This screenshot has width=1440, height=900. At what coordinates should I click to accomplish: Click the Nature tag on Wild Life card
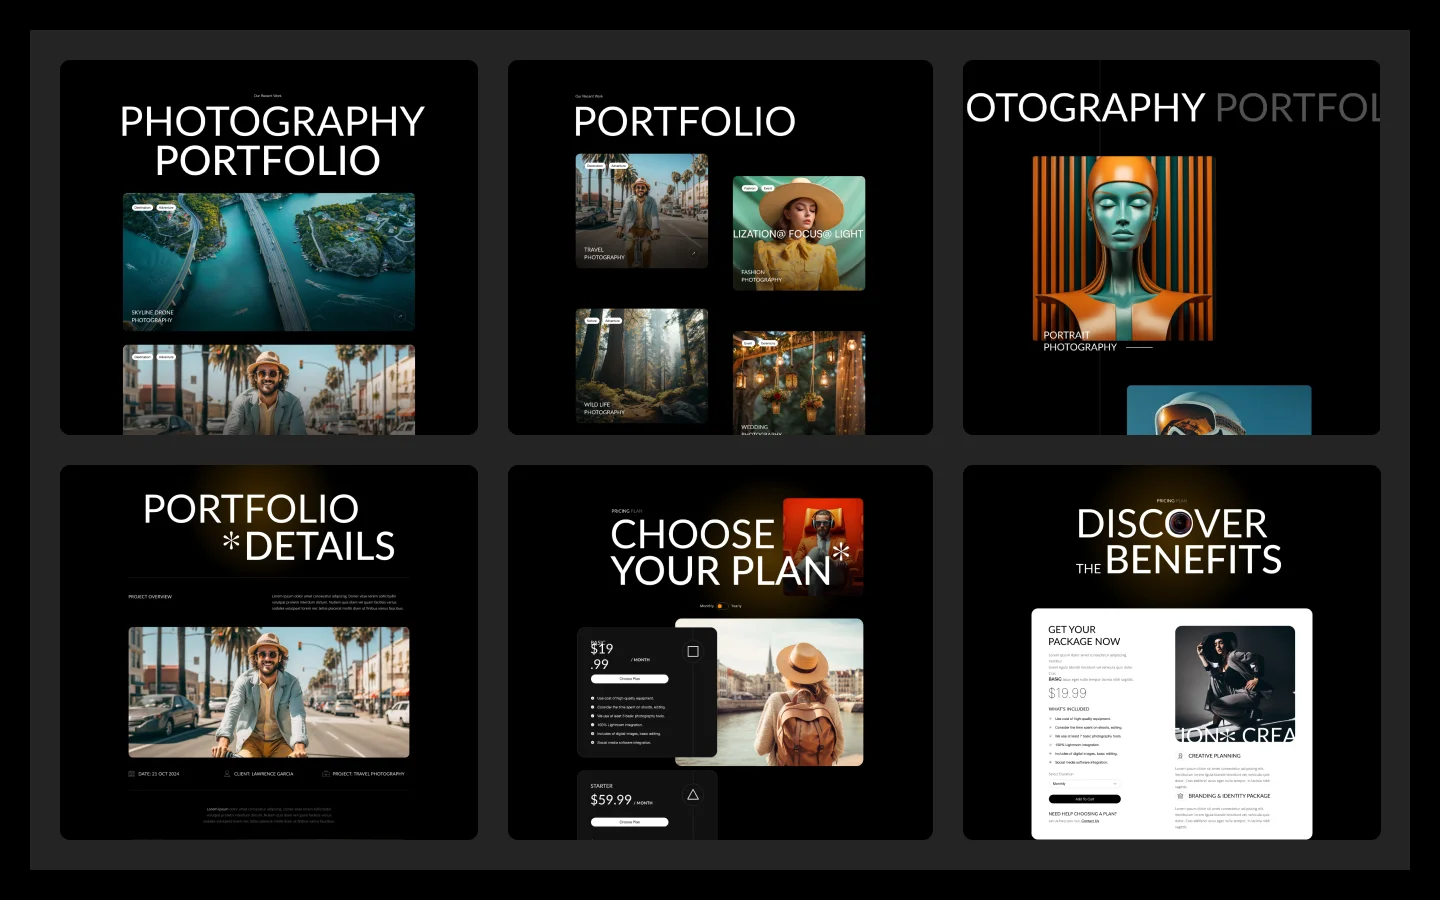point(592,321)
